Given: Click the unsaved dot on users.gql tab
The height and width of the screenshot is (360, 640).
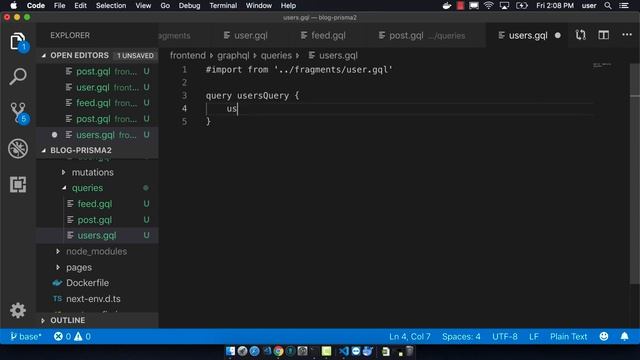Looking at the screenshot, I should click(558, 36).
